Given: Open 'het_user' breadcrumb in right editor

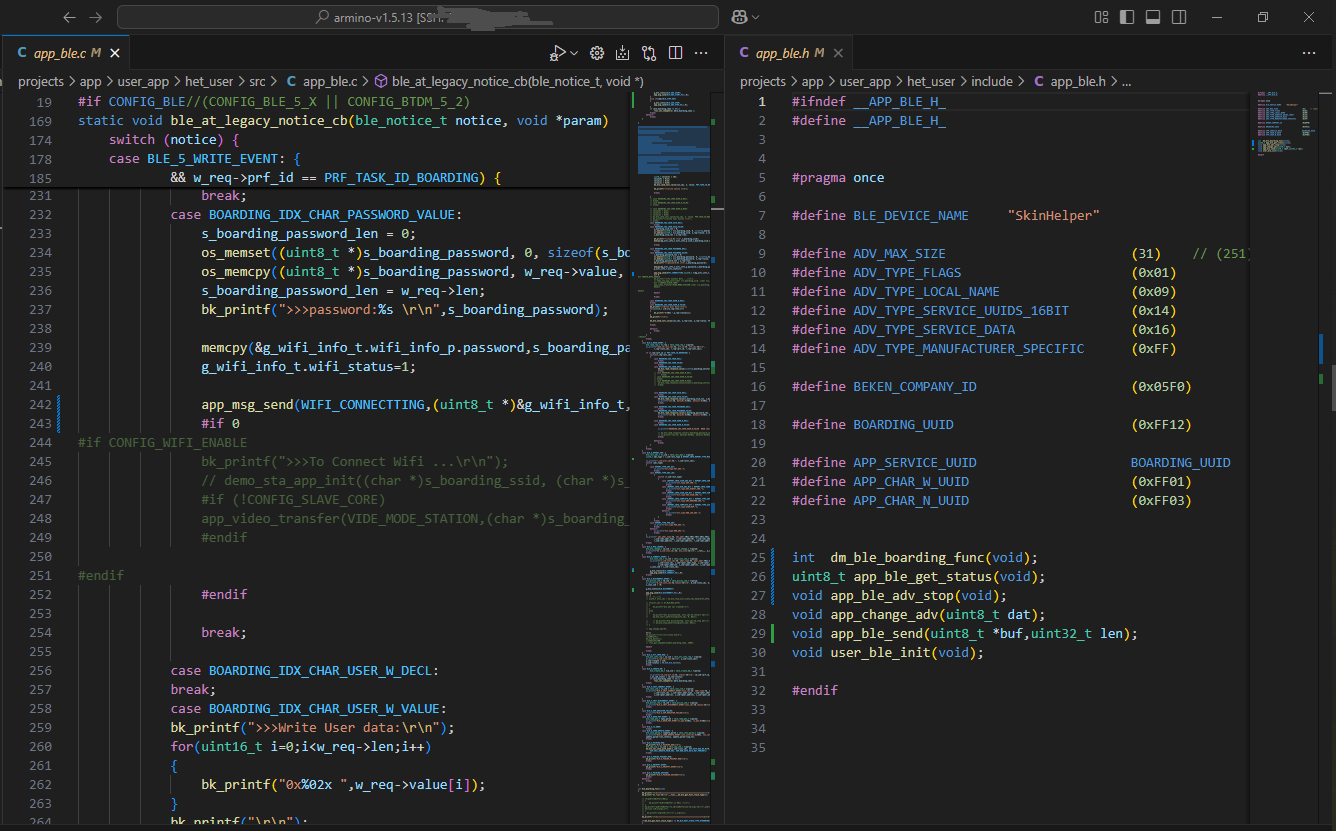Looking at the screenshot, I should tap(931, 81).
